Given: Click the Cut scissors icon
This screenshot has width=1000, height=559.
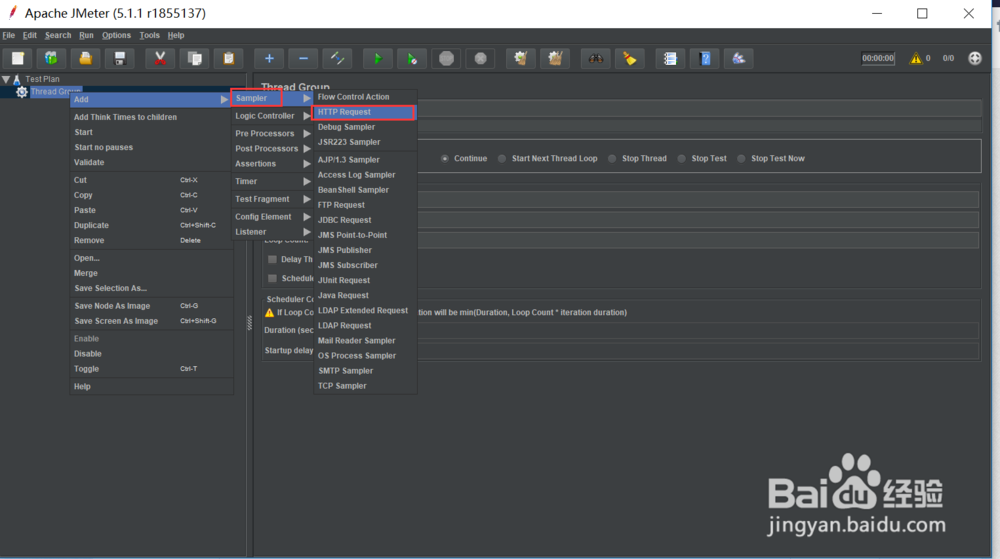Looking at the screenshot, I should pos(160,59).
